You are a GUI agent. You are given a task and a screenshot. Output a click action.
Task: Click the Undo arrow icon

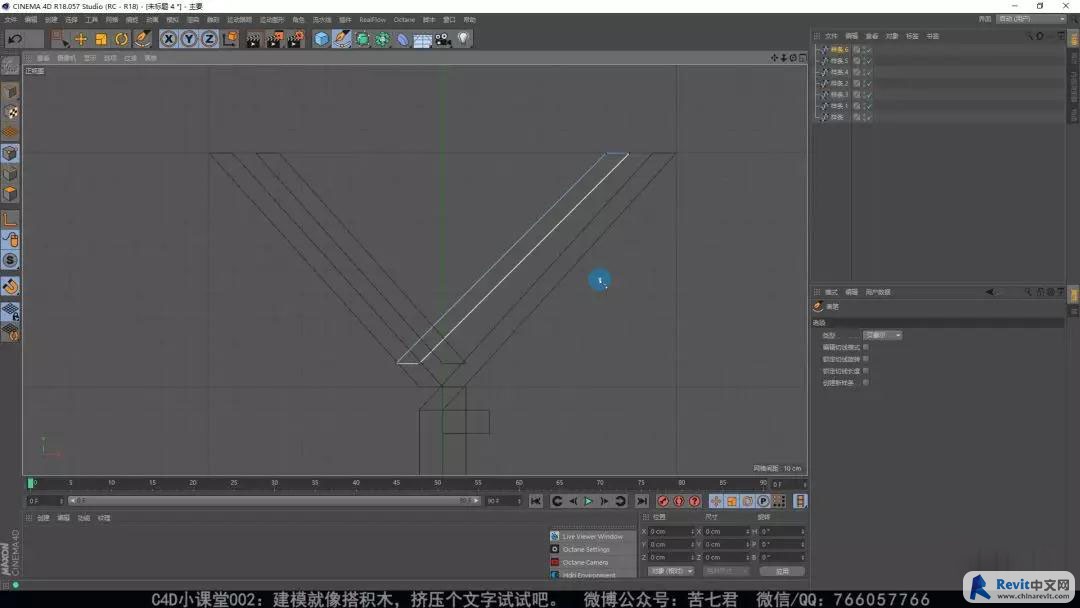tap(15, 39)
